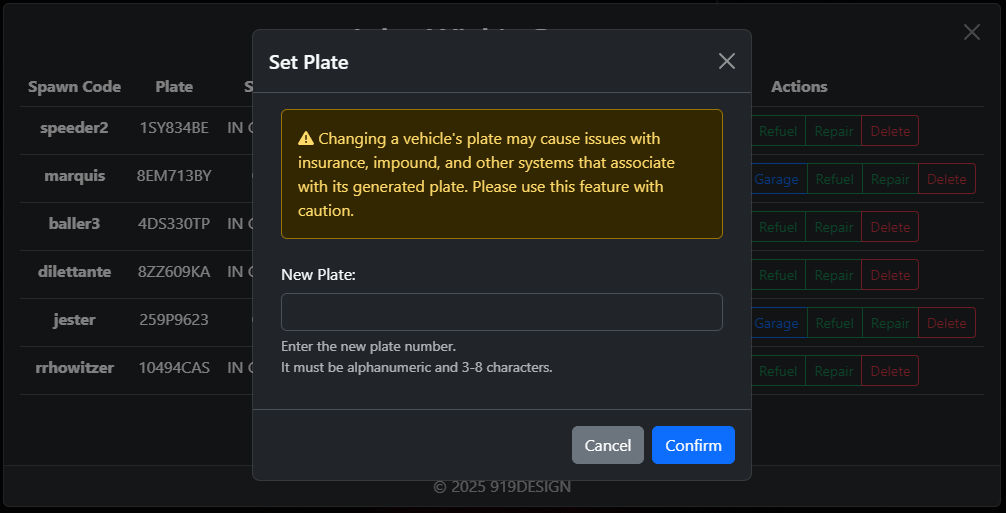1006x513 pixels.
Task: Refuel the speeder2 vehicle
Action: [778, 131]
